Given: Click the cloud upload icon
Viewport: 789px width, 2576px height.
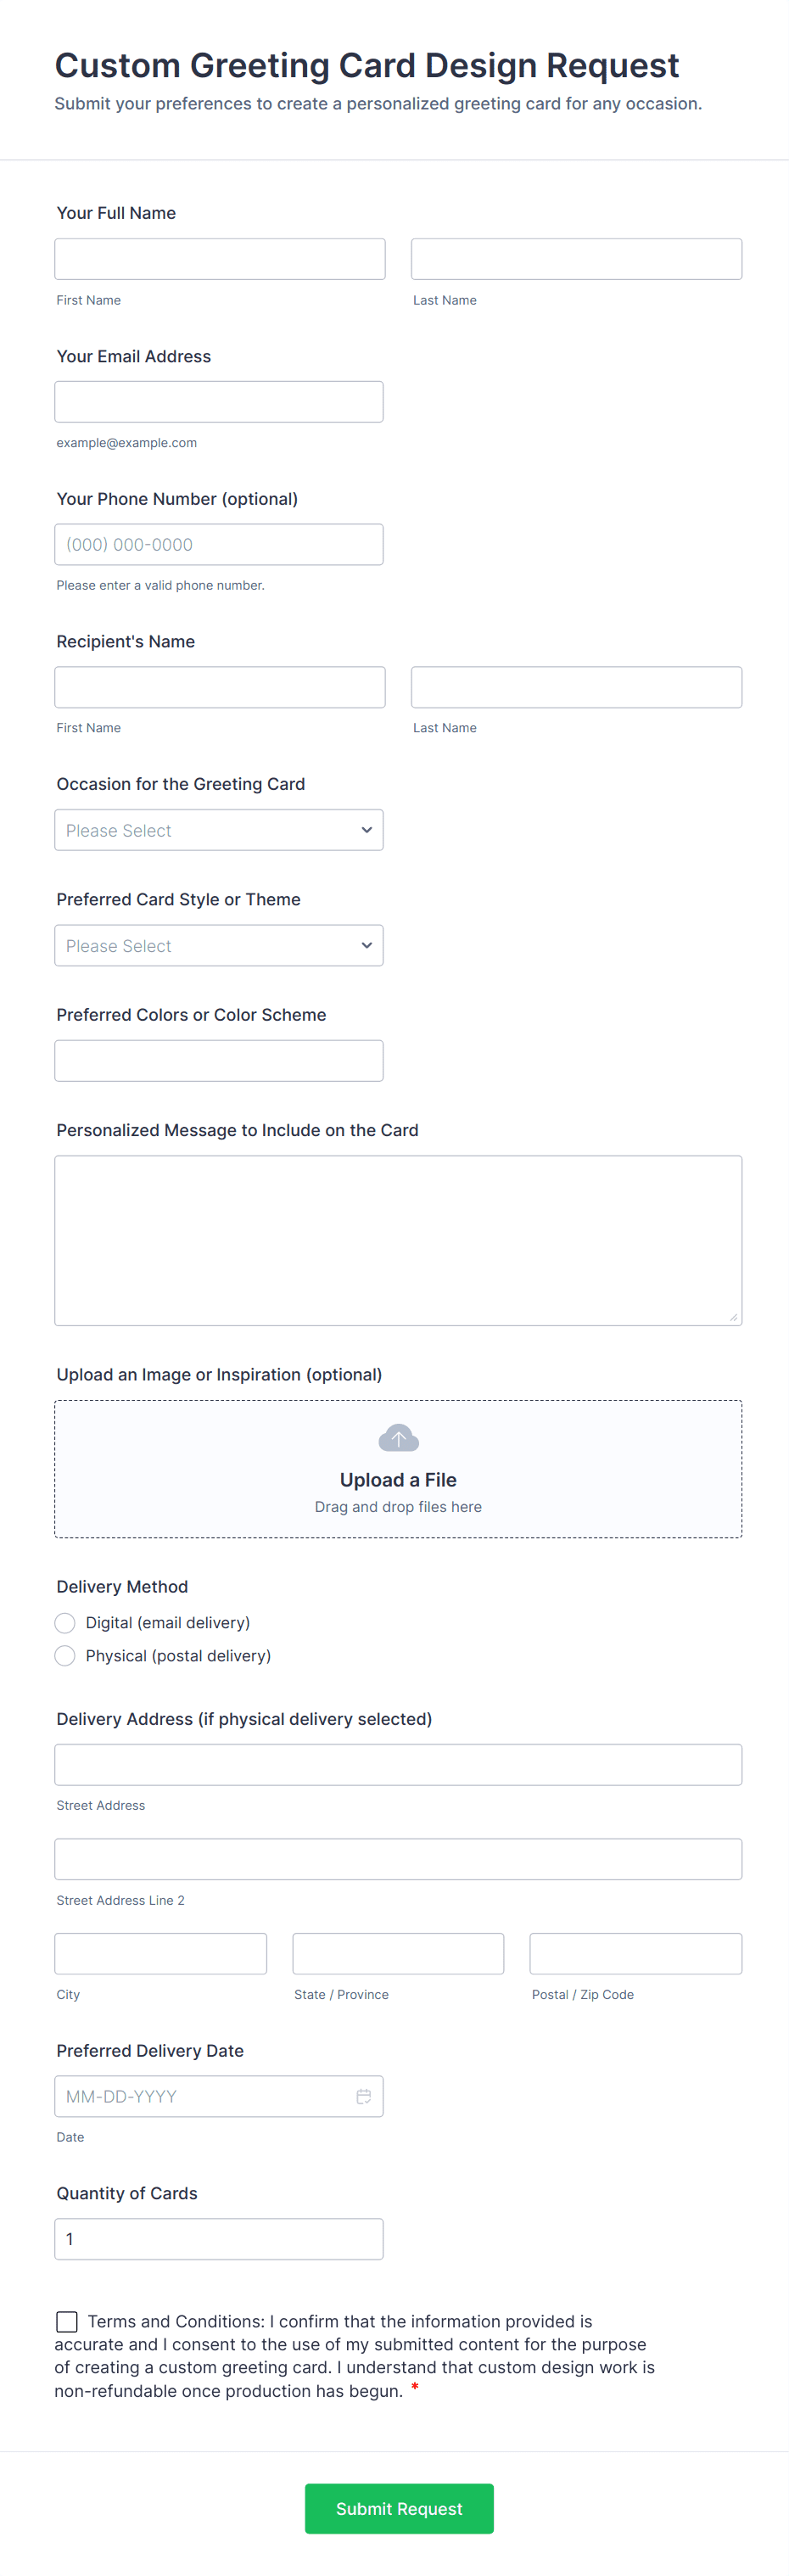Looking at the screenshot, I should tap(398, 1438).
